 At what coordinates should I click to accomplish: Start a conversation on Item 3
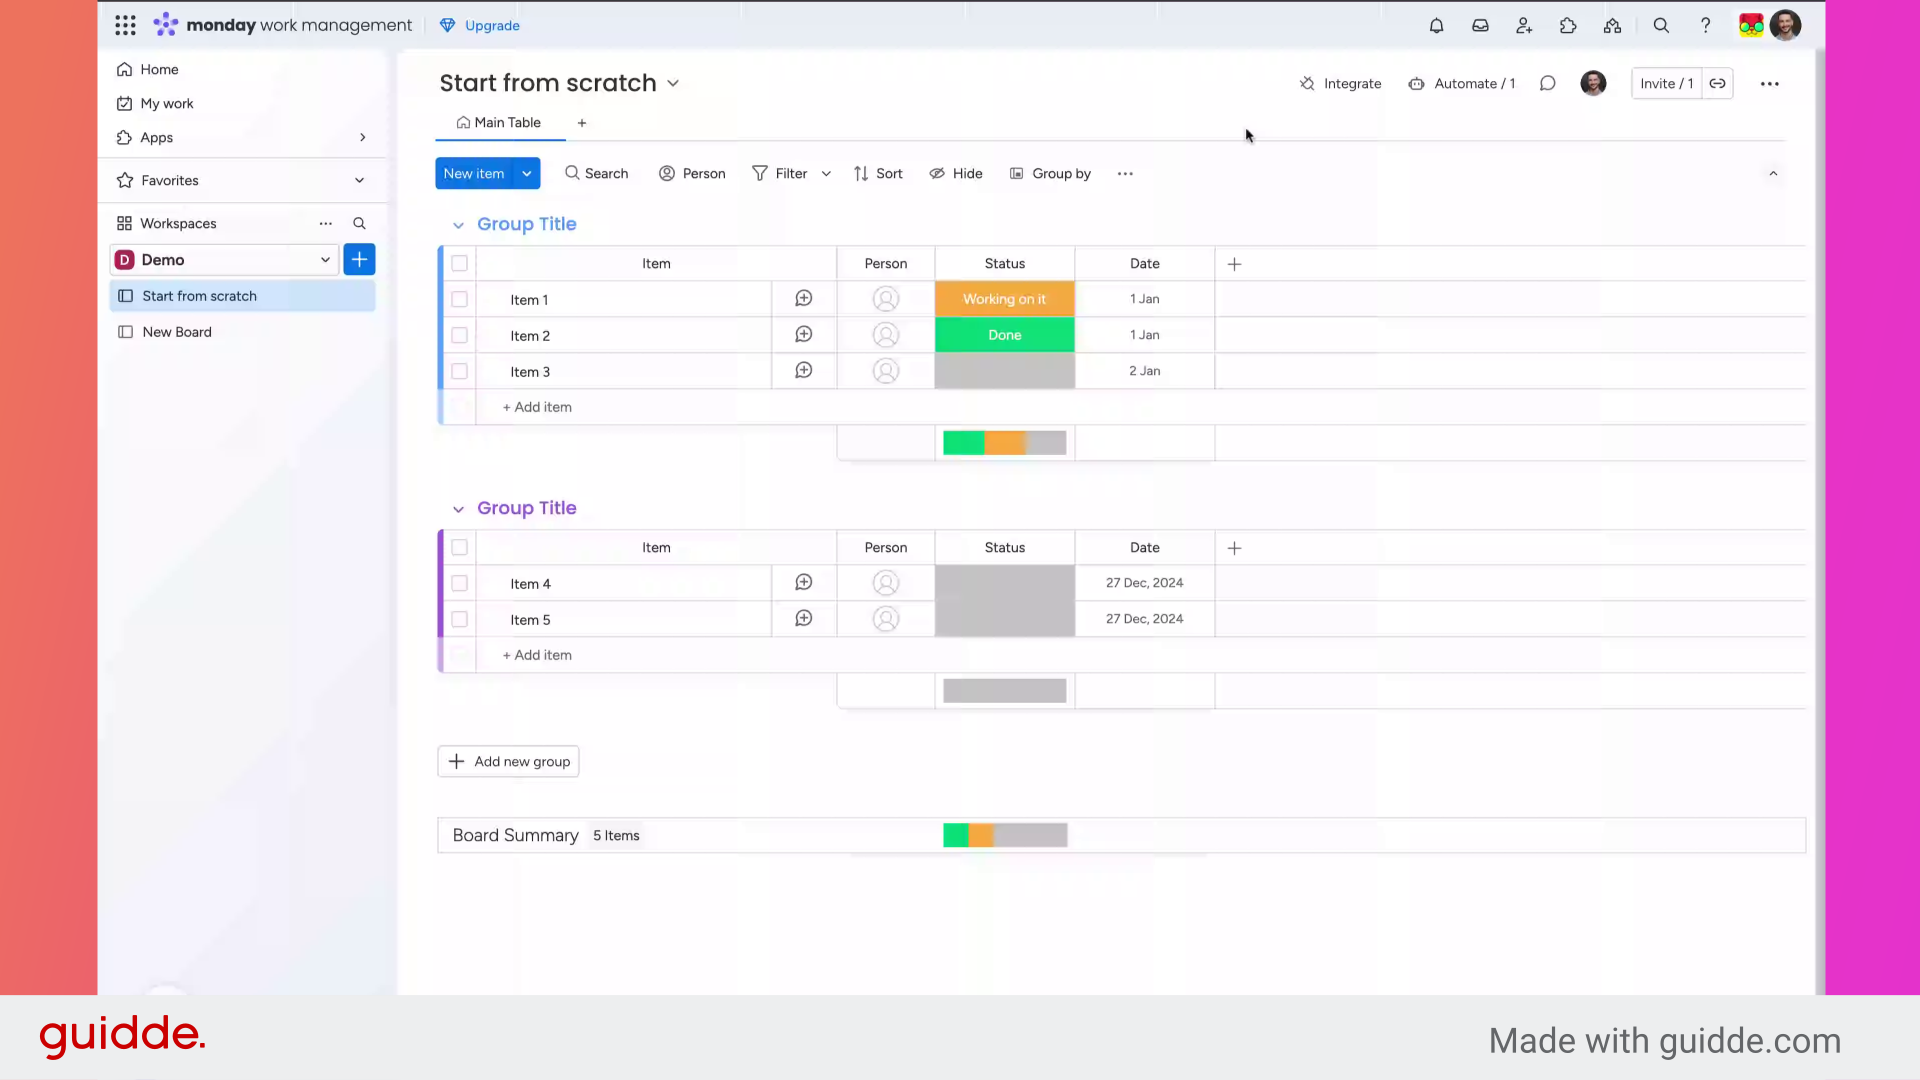pos(803,371)
